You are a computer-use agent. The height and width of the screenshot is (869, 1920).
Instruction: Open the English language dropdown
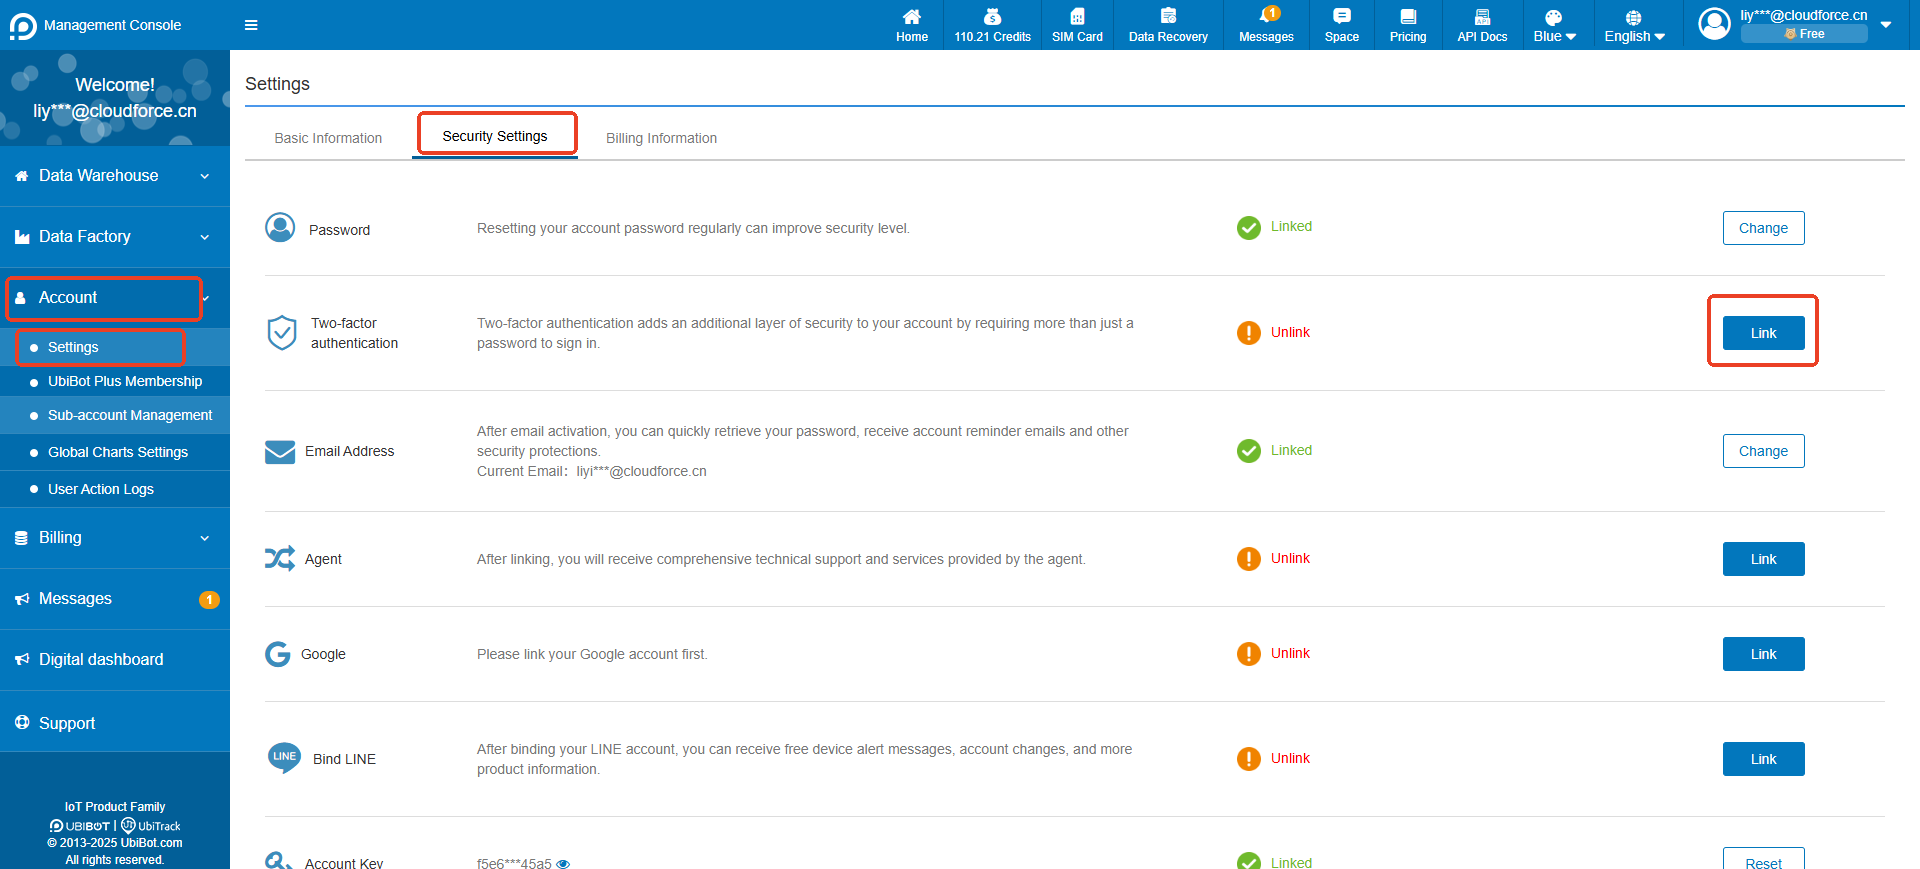coord(1634,25)
